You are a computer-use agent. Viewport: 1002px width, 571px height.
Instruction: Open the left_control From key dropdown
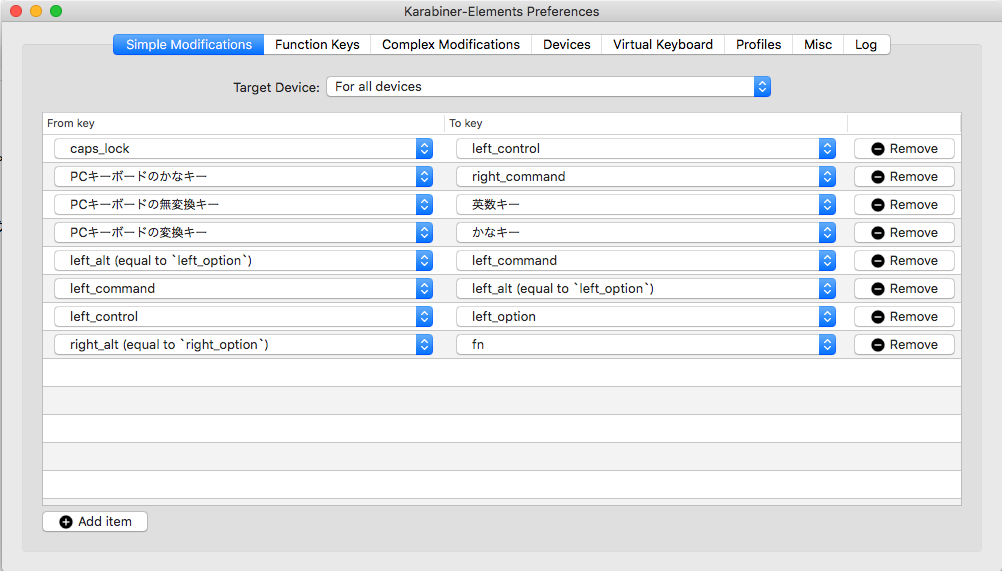[243, 317]
